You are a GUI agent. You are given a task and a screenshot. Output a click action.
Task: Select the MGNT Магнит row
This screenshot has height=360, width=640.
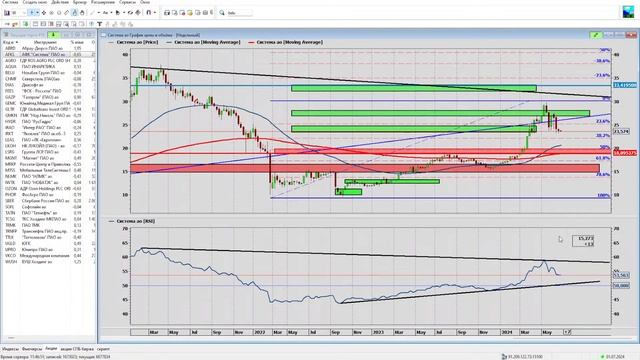[x=49, y=158]
